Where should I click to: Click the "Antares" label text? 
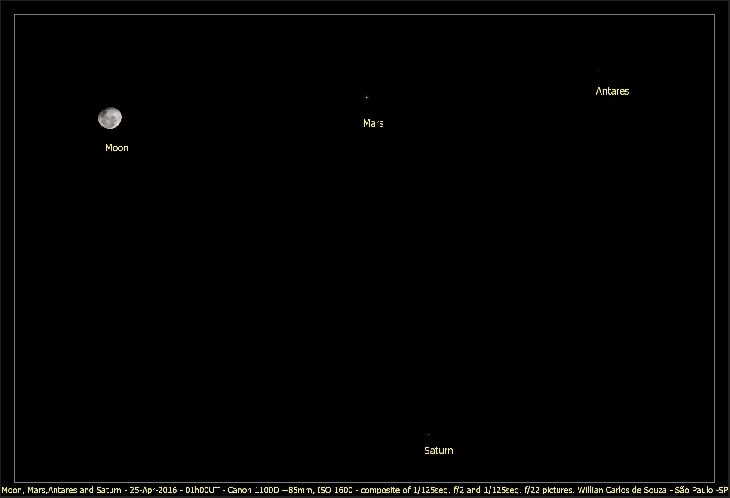[x=612, y=91]
